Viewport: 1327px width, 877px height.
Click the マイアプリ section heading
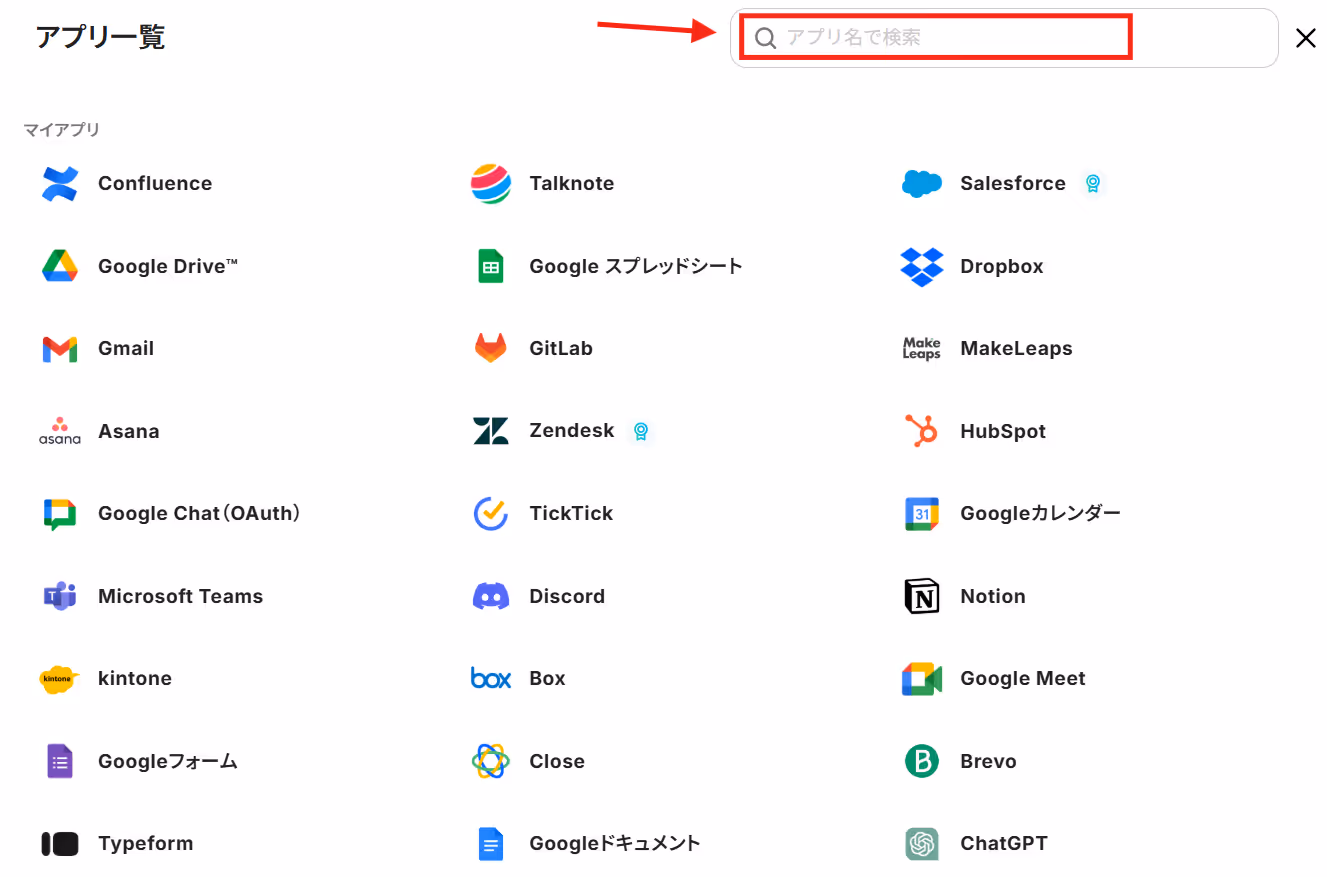62,130
